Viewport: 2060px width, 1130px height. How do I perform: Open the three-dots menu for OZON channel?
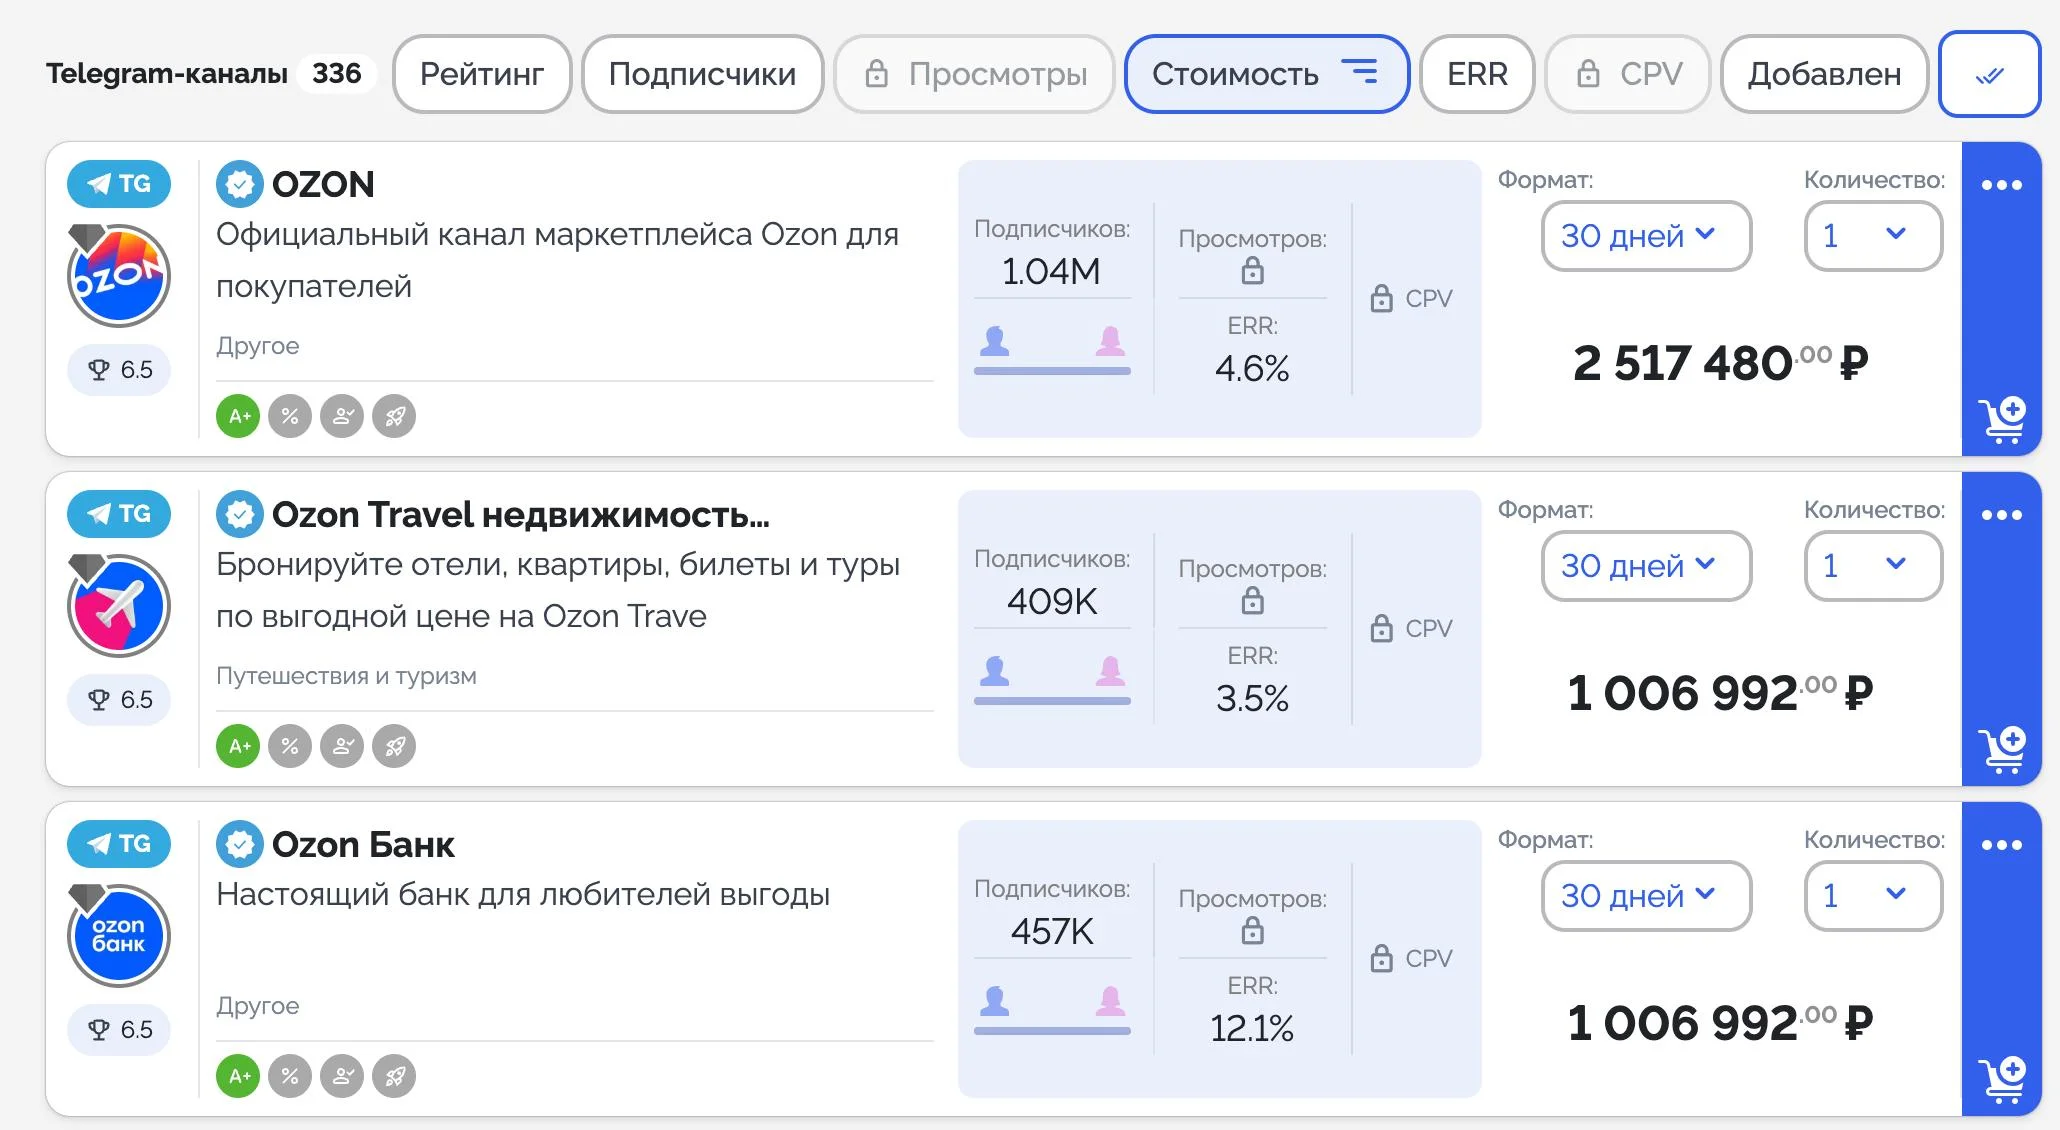[x=2001, y=185]
